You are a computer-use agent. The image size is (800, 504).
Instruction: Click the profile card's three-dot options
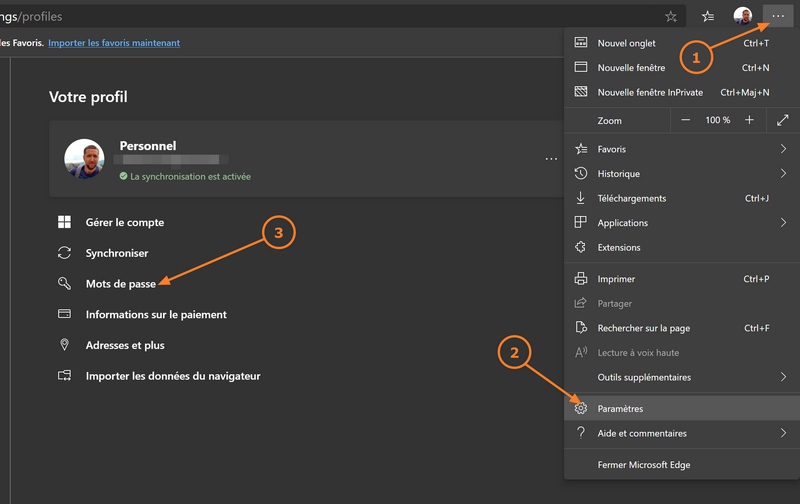pyautogui.click(x=551, y=158)
